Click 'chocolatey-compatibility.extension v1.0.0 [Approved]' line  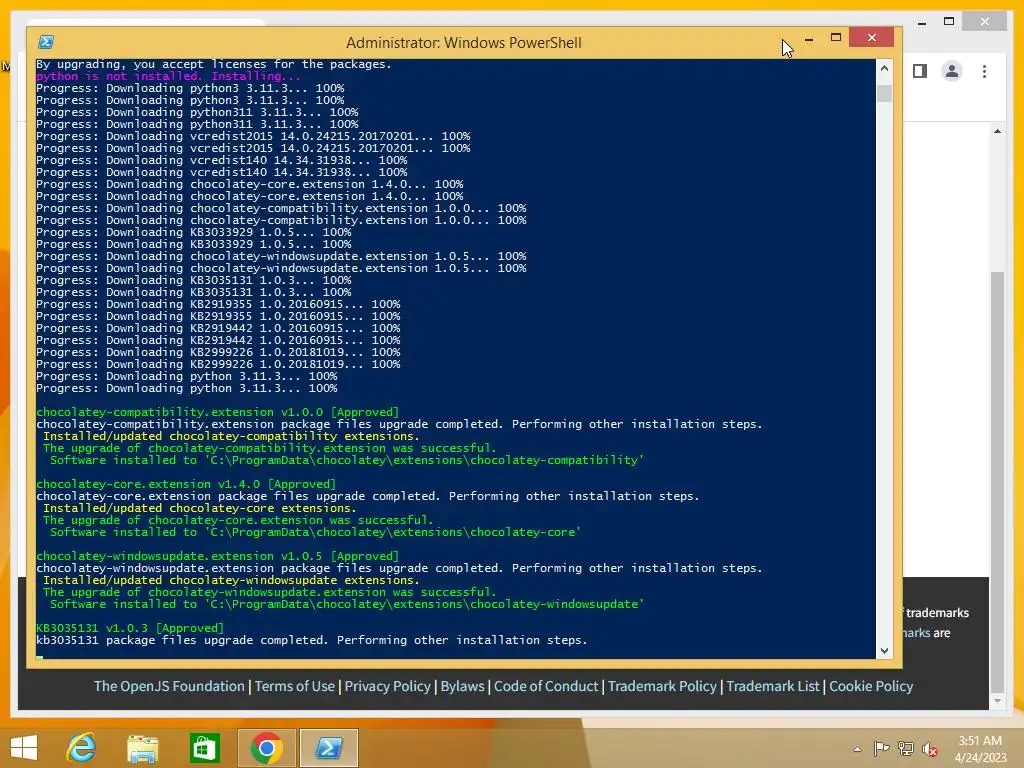tap(217, 412)
